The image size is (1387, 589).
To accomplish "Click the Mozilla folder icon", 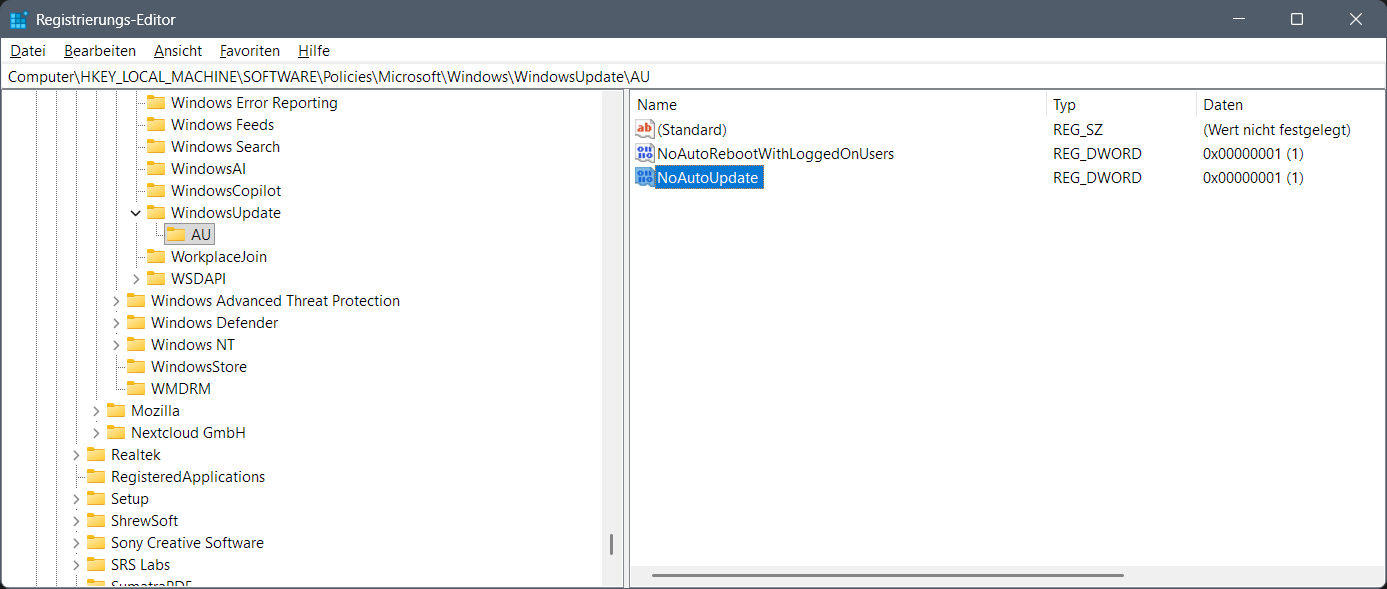I will click(x=116, y=410).
